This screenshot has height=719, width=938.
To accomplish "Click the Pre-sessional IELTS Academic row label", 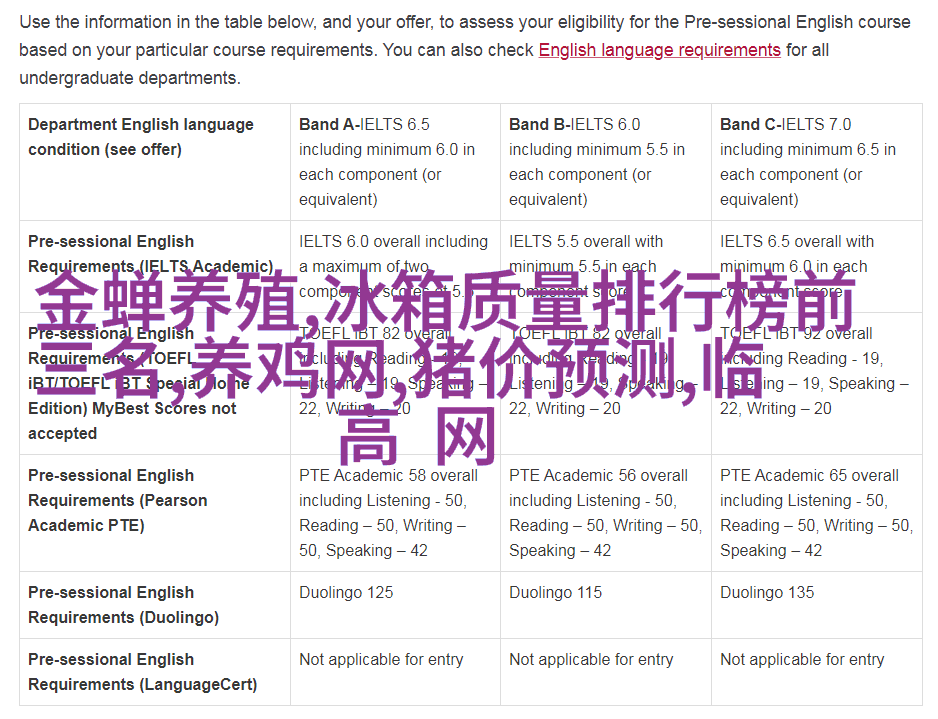I will 150,254.
